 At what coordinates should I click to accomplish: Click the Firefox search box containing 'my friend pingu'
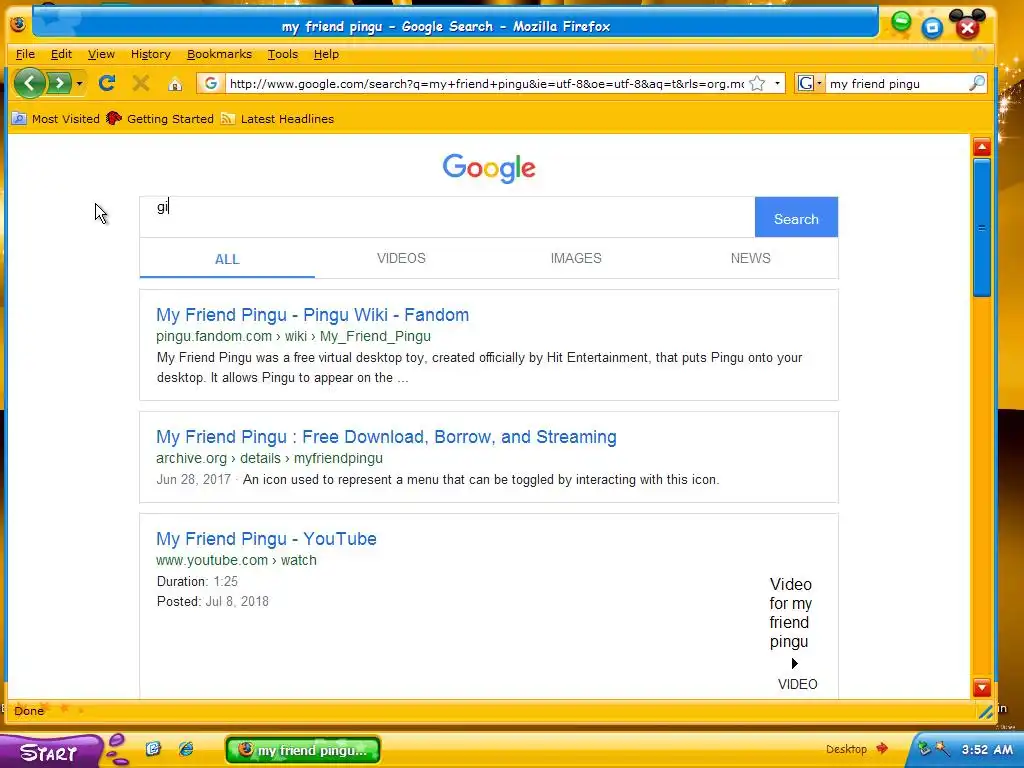898,84
